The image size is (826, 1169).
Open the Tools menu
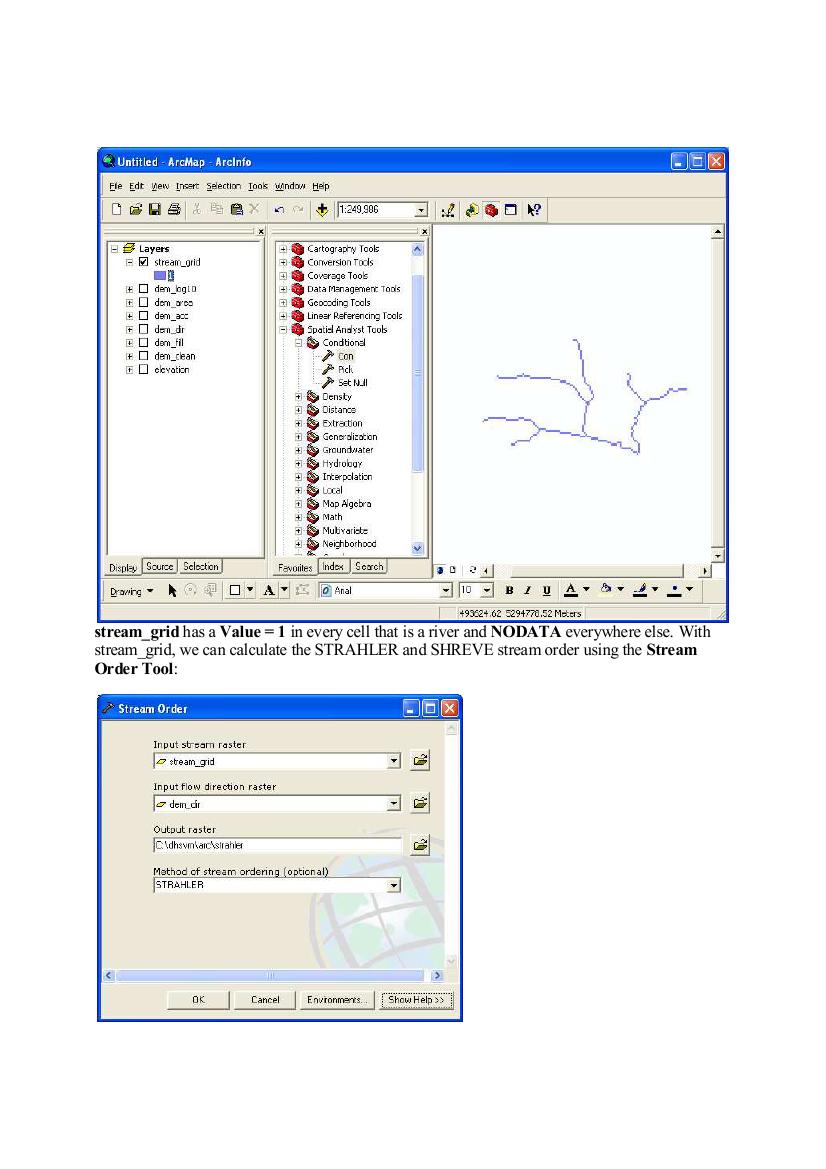[x=258, y=186]
